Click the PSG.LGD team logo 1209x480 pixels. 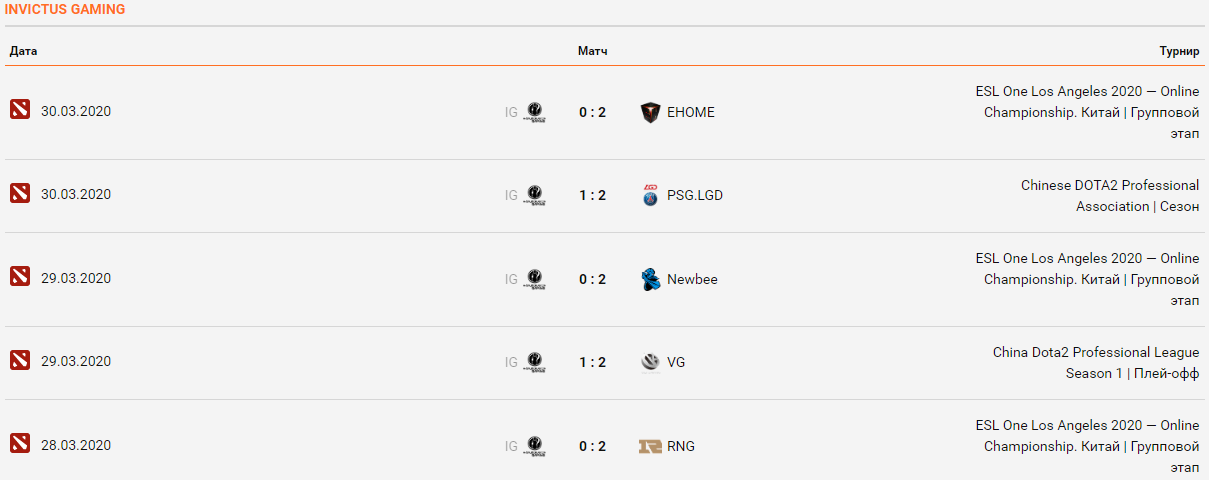[651, 195]
